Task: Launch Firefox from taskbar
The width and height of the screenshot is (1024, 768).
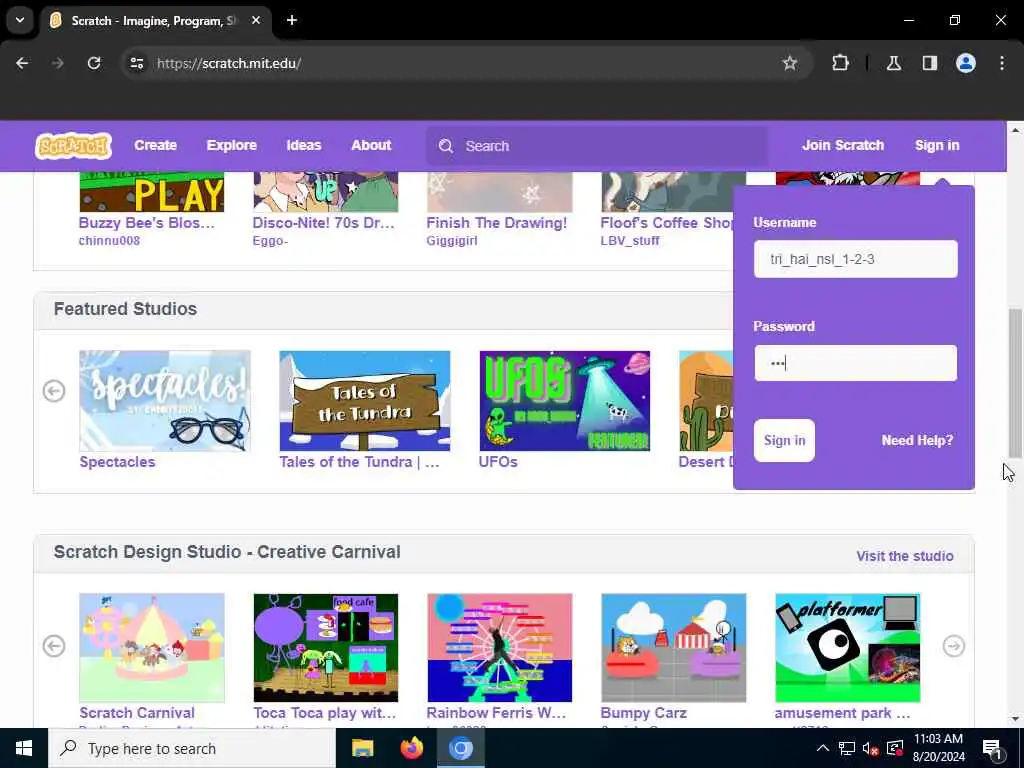Action: coord(411,748)
